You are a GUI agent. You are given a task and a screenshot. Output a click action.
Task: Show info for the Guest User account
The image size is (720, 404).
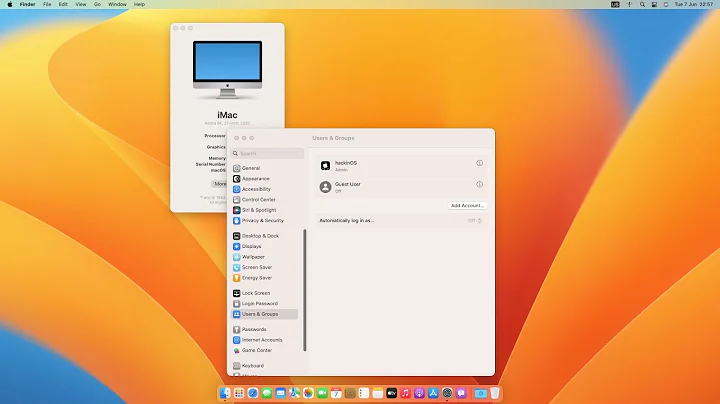(479, 184)
